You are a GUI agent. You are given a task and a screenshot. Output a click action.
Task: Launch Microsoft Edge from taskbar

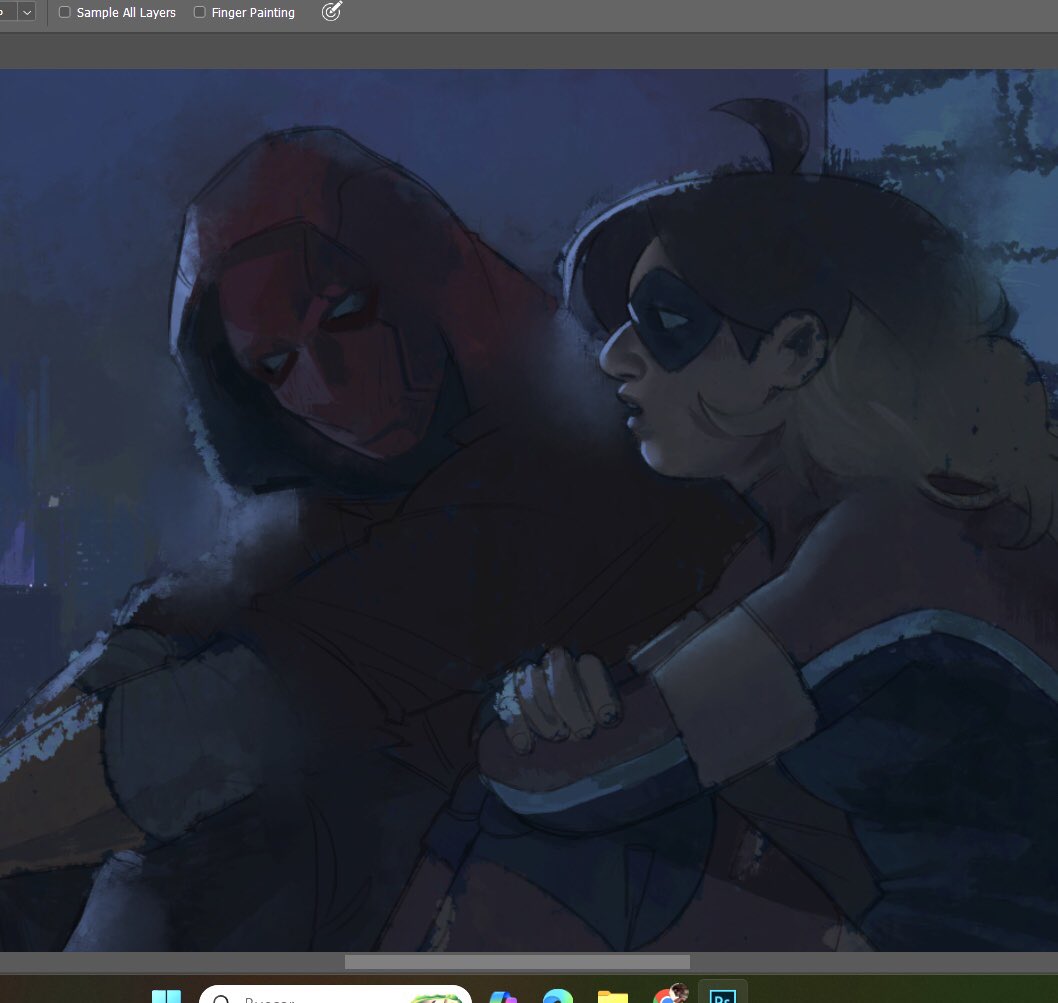coord(557,996)
